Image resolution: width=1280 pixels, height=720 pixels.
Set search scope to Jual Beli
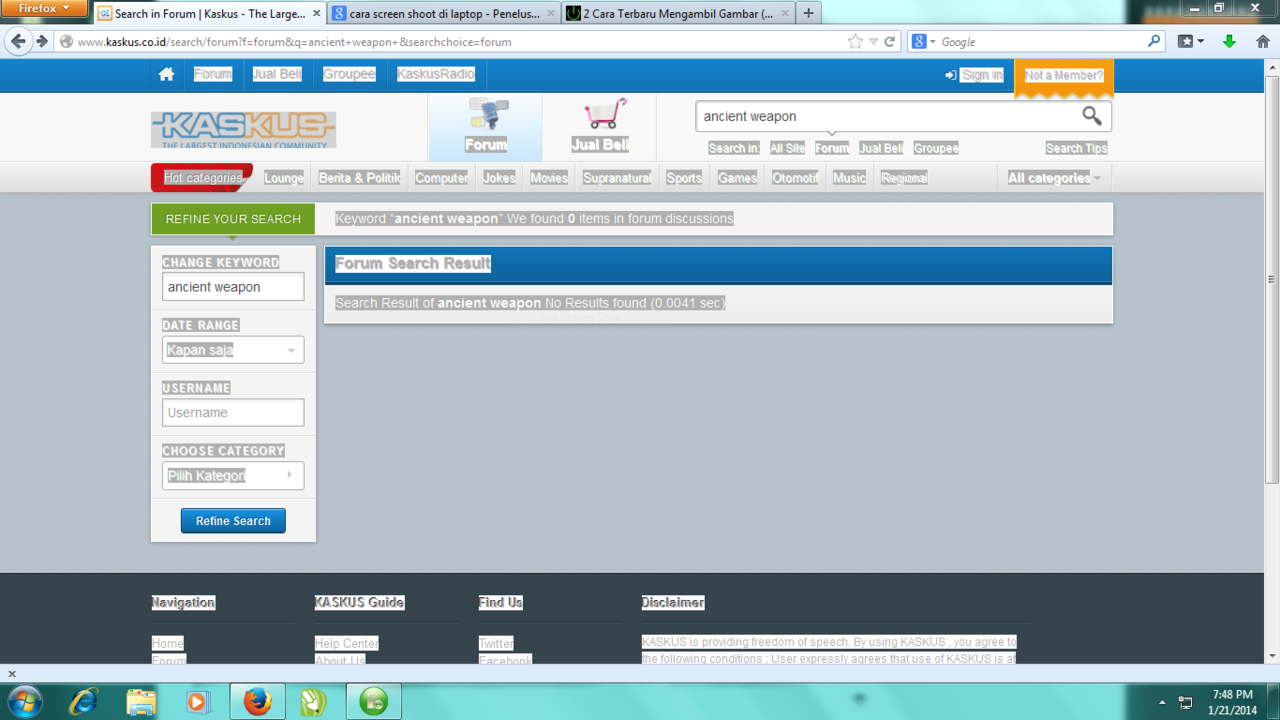(881, 148)
